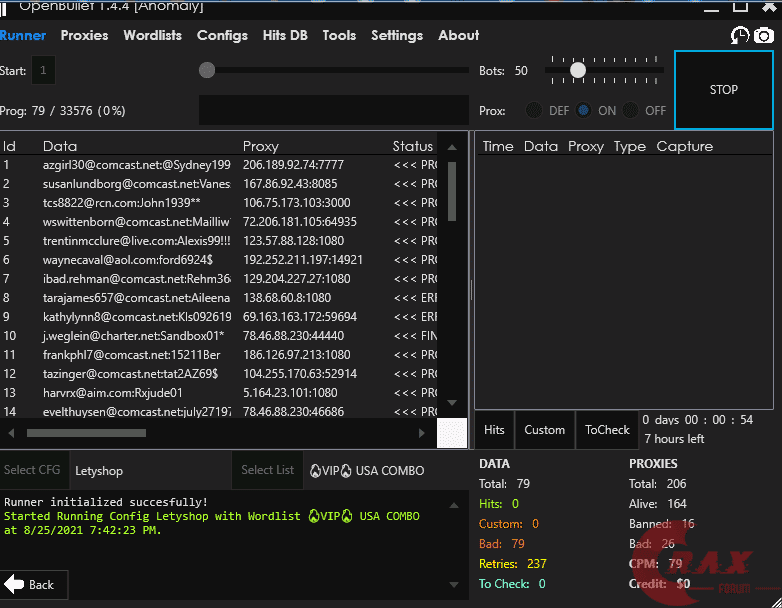Open the Hits DB tab
The image size is (782, 608).
(285, 35)
